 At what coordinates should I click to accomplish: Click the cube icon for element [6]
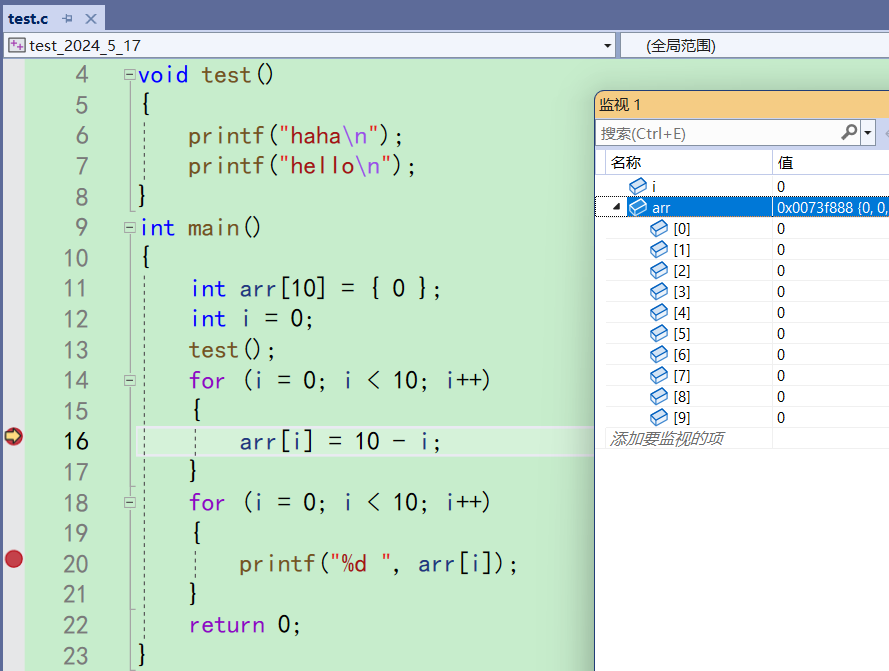(x=659, y=354)
